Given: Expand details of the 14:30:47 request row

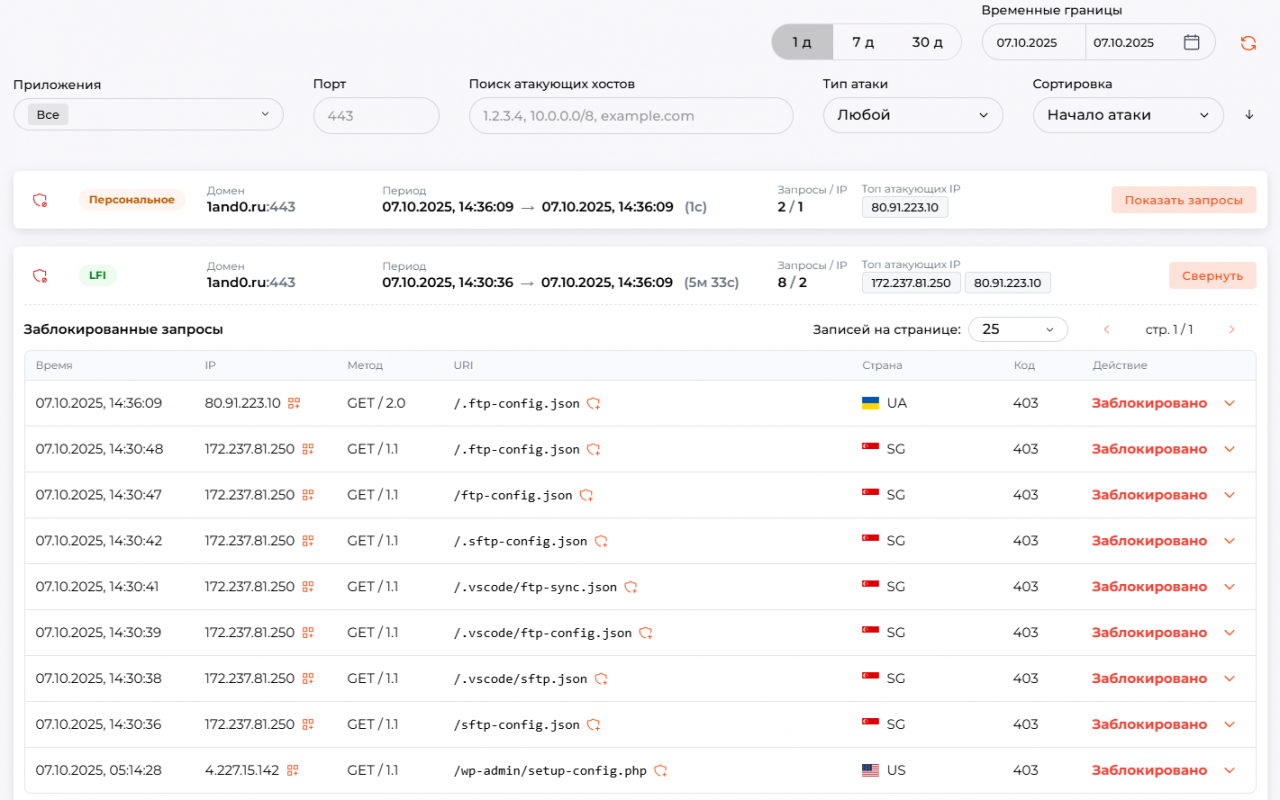Looking at the screenshot, I should click(x=1230, y=496).
